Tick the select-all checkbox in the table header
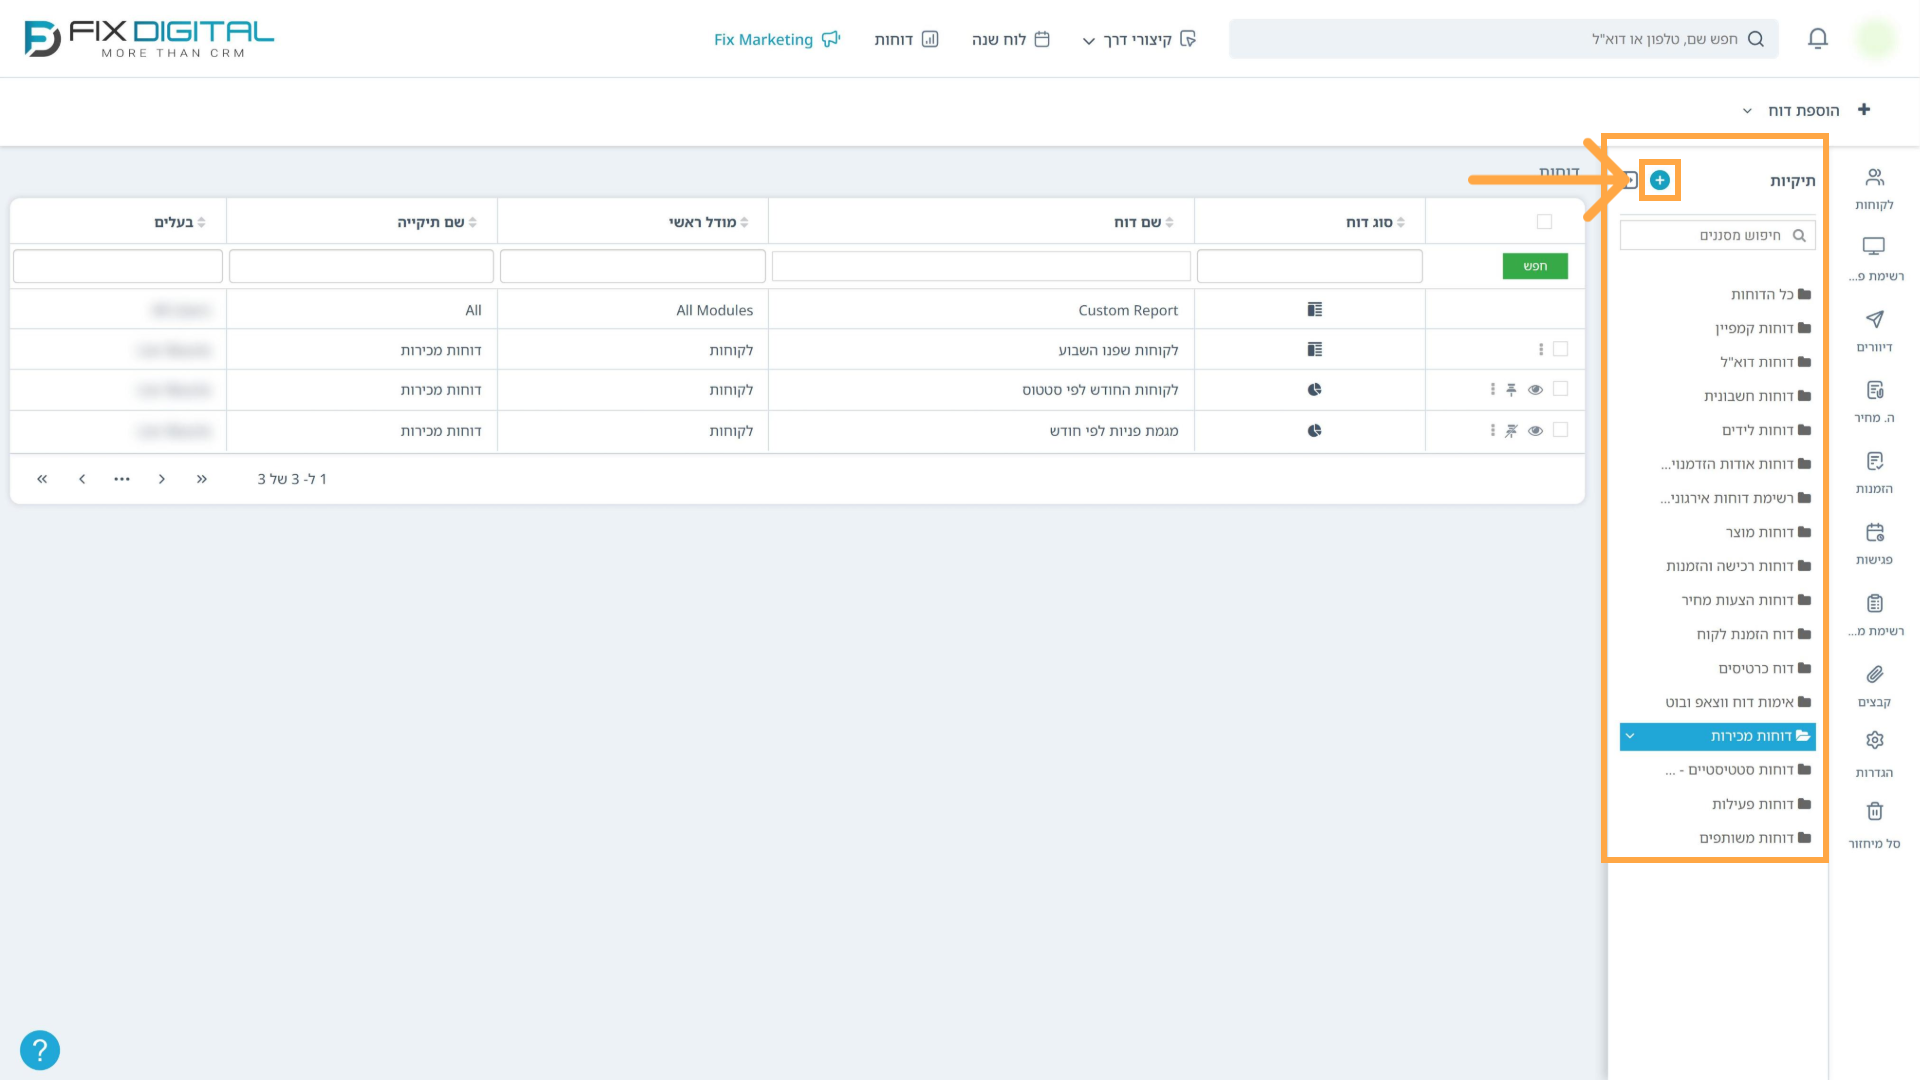This screenshot has width=1920, height=1080. coord(1544,222)
